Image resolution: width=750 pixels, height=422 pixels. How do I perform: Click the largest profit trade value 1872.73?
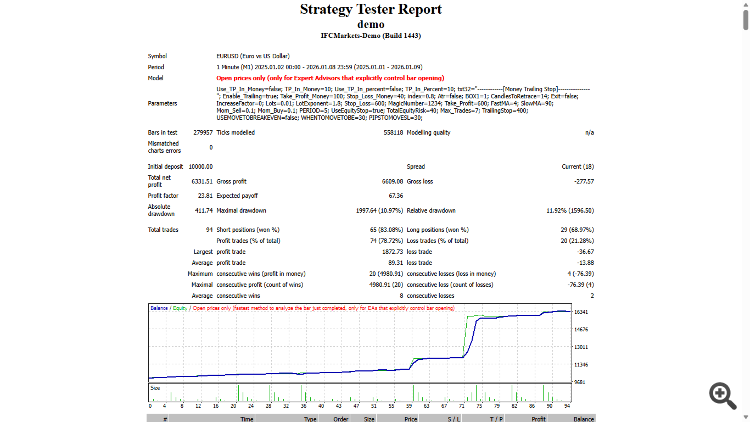[x=392, y=252]
